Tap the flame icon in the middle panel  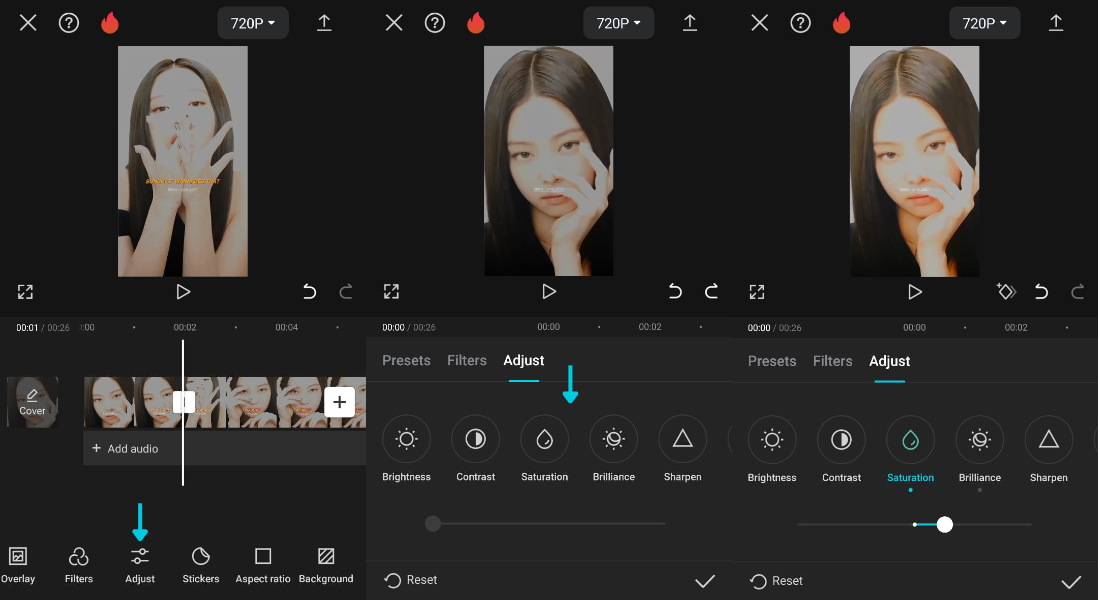click(x=476, y=22)
